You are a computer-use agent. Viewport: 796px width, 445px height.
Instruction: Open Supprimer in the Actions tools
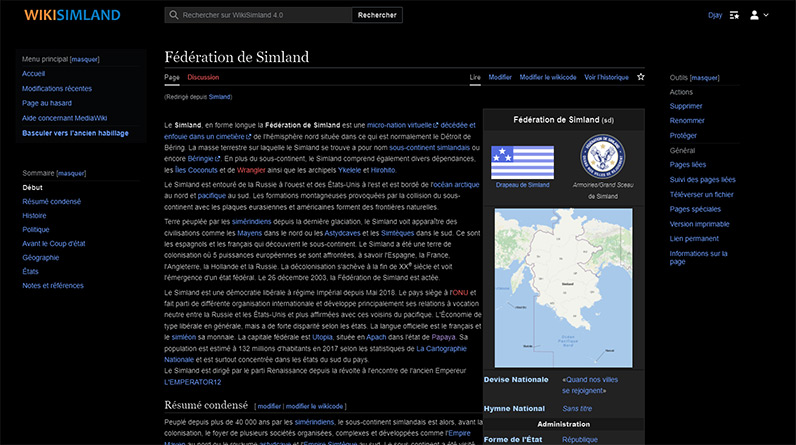686,106
